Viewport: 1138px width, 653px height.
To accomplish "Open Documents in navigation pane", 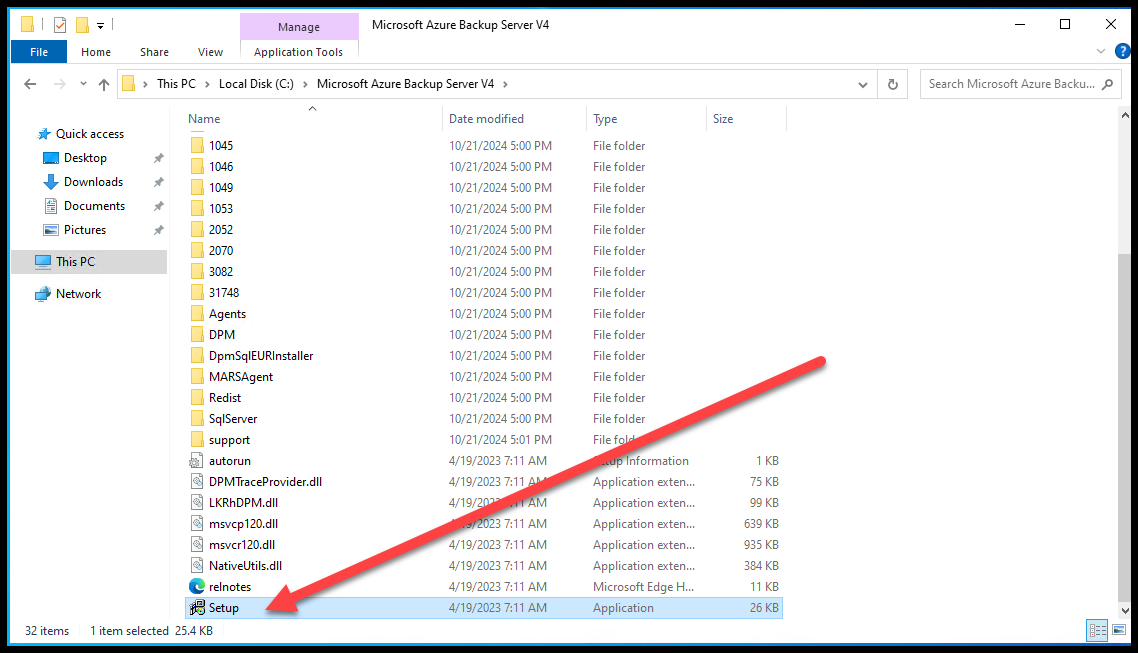I will 94,206.
